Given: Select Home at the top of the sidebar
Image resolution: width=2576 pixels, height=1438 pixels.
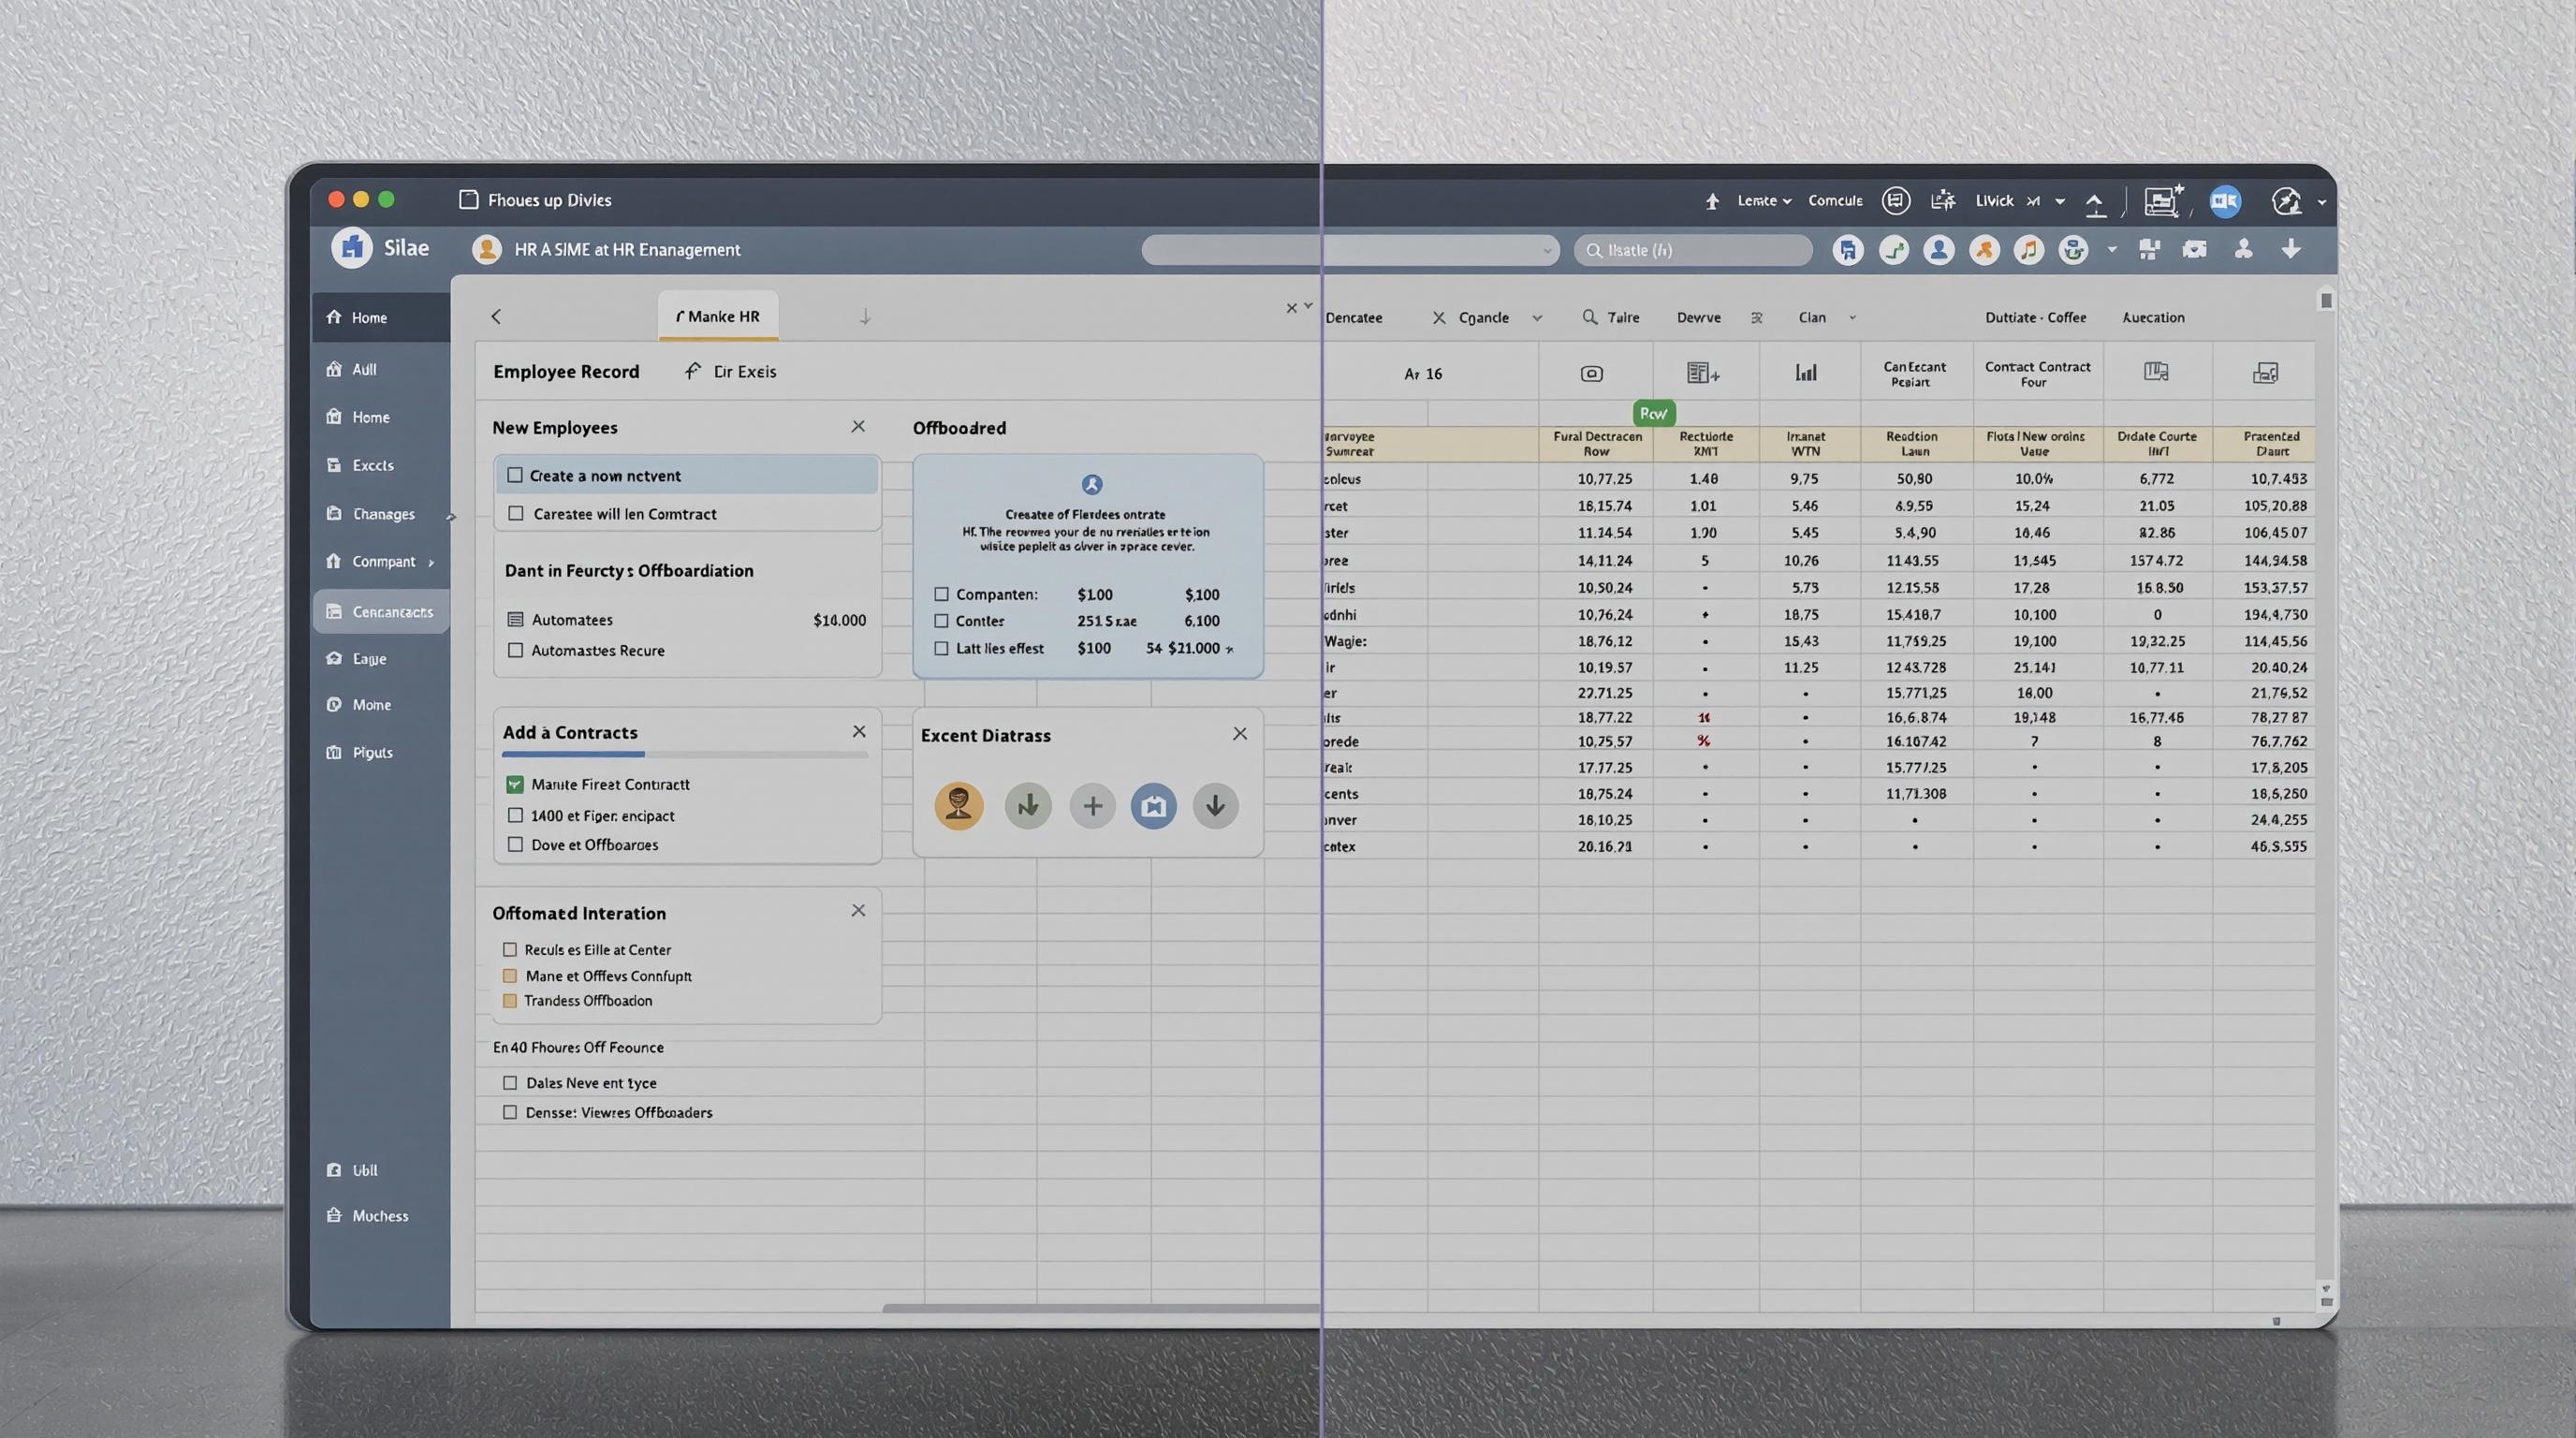Looking at the screenshot, I should tap(380, 317).
